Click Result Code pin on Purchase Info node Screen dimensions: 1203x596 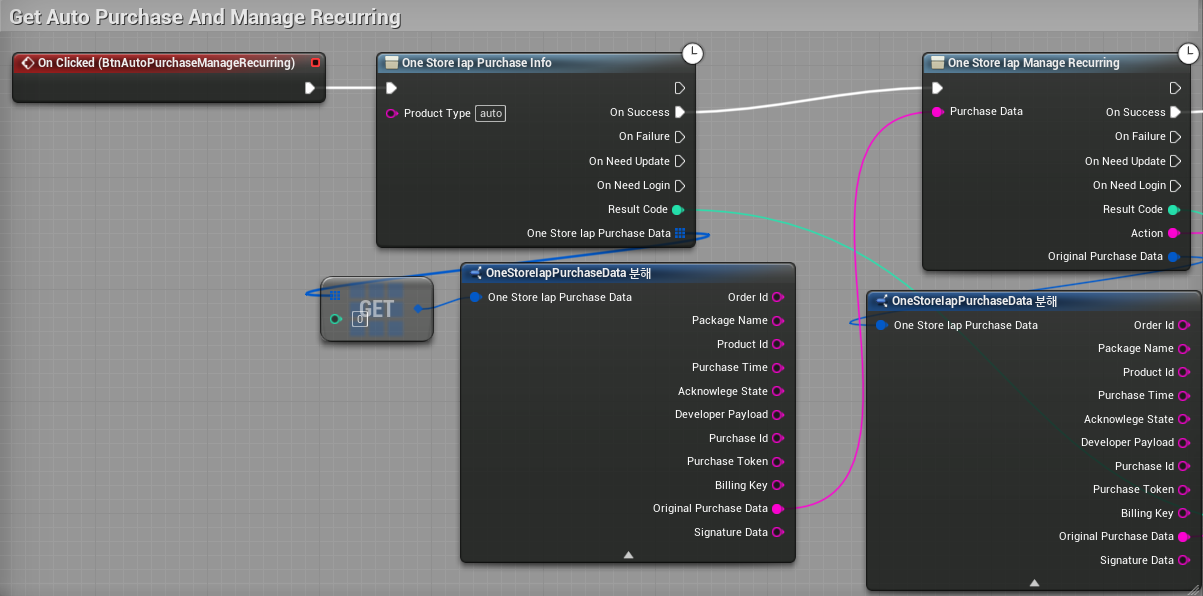(678, 210)
